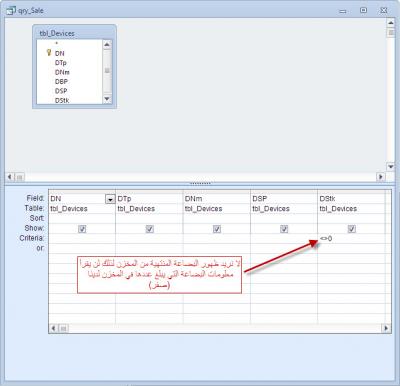Image resolution: width=400 pixels, height=386 pixels.
Task: Click the Sort cell under DN column
Action: [82, 218]
